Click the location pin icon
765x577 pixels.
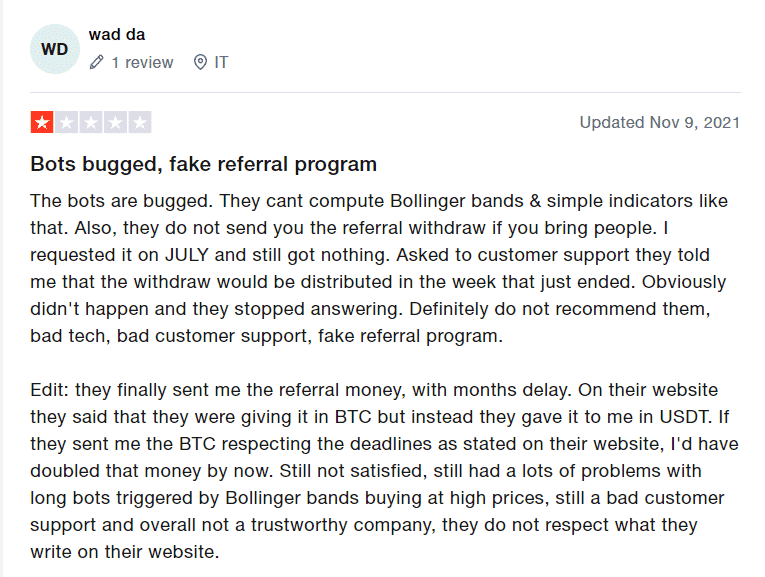click(x=200, y=62)
